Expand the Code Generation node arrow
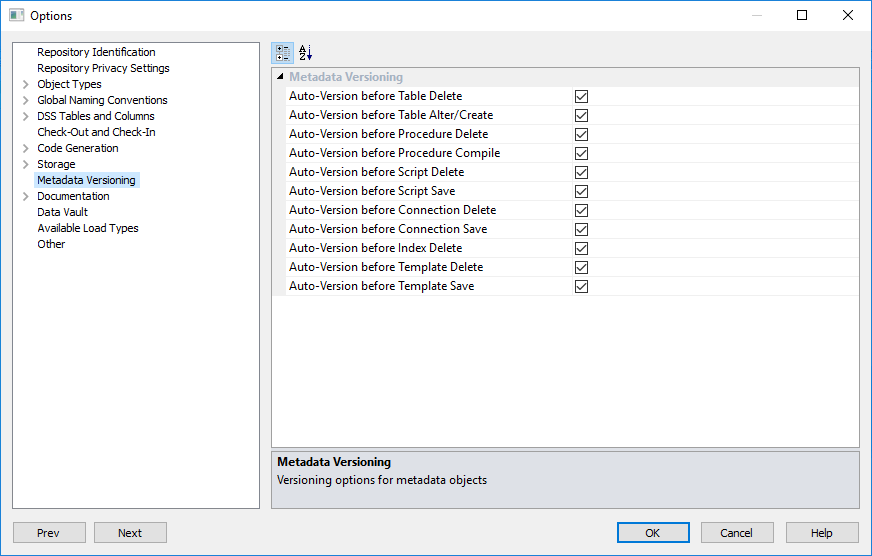This screenshot has width=872, height=556. pos(25,148)
